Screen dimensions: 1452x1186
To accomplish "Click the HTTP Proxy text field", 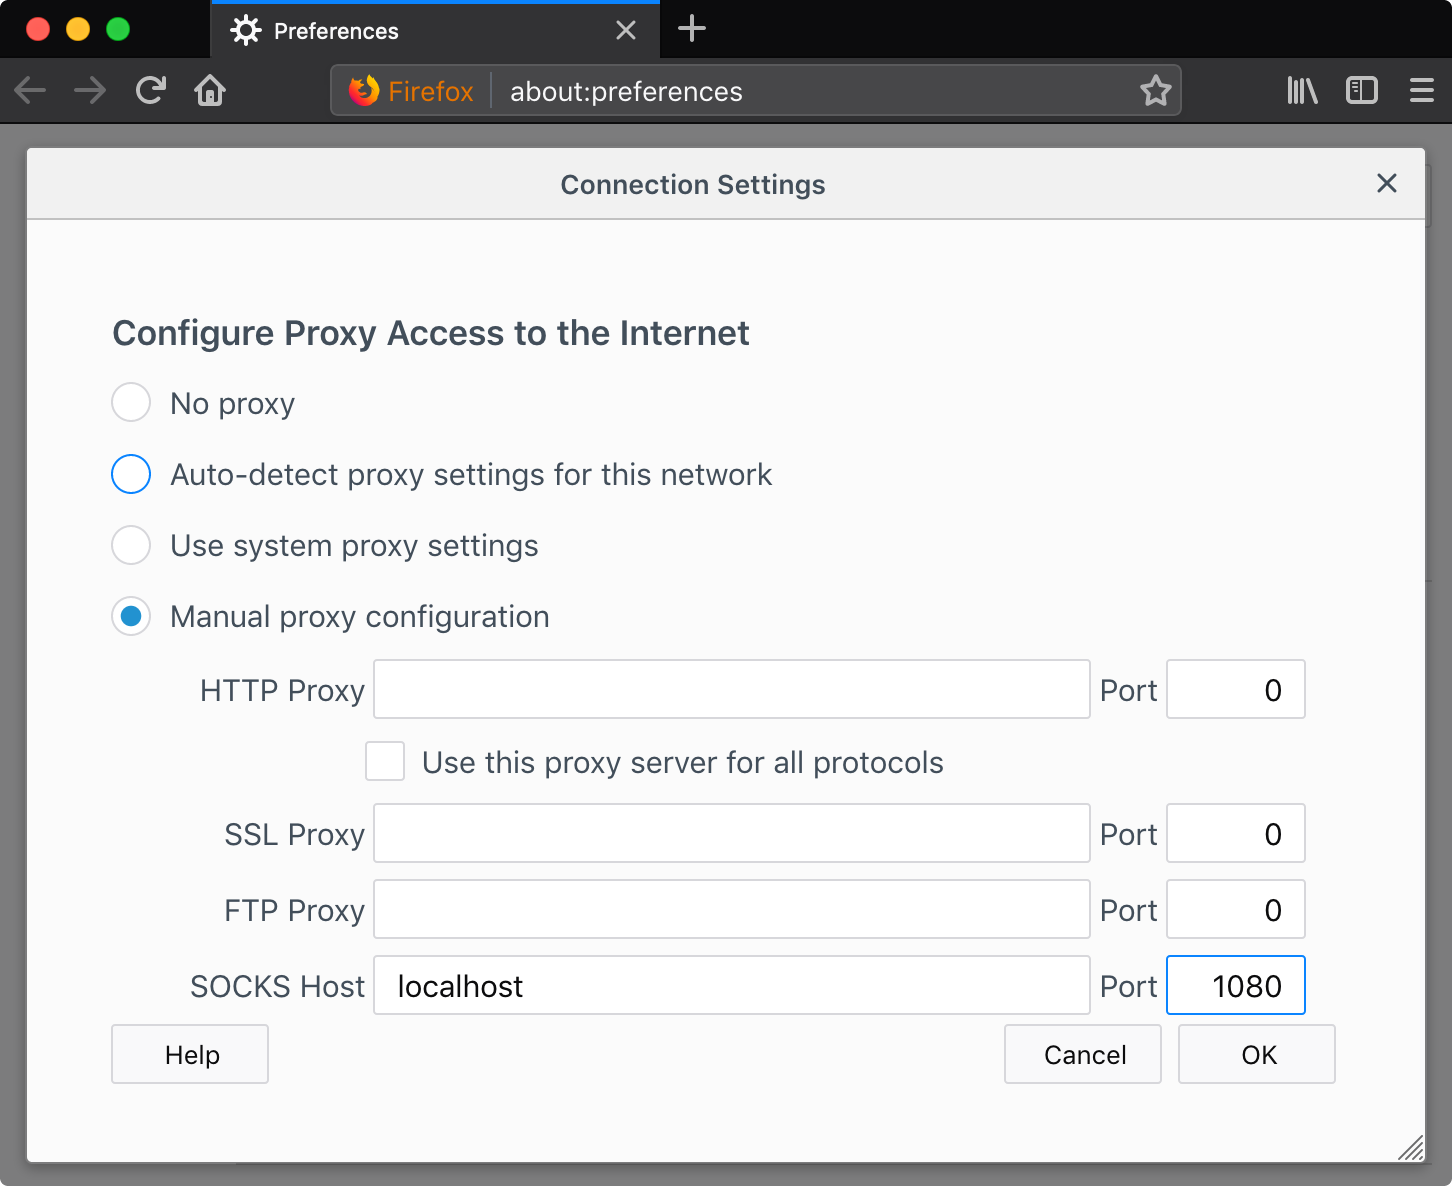I will 731,689.
